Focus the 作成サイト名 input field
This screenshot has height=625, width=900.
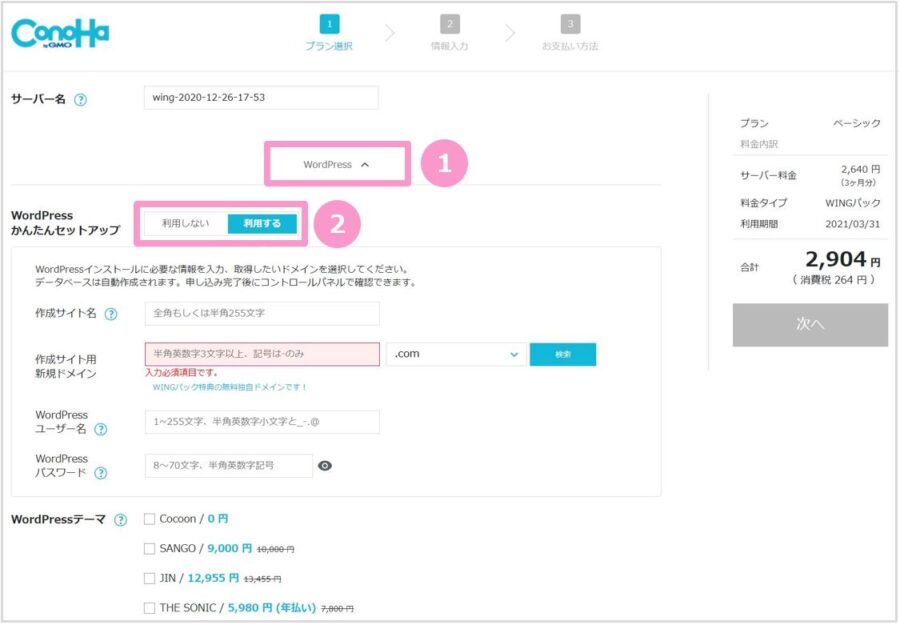[262, 313]
